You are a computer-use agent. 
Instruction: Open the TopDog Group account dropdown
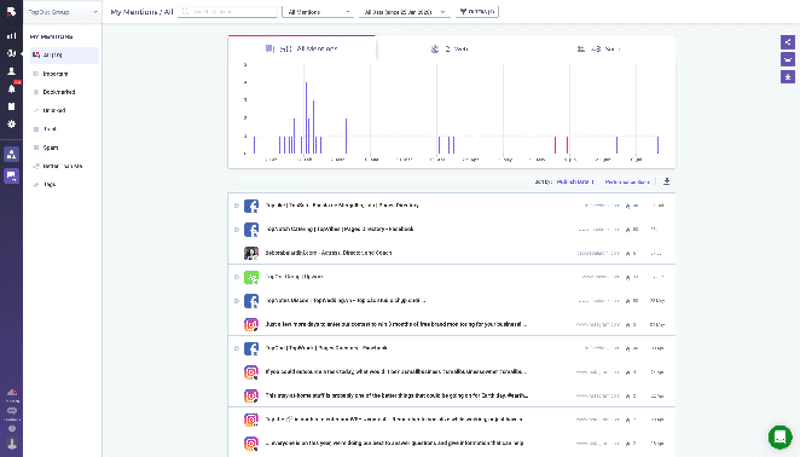[x=63, y=12]
